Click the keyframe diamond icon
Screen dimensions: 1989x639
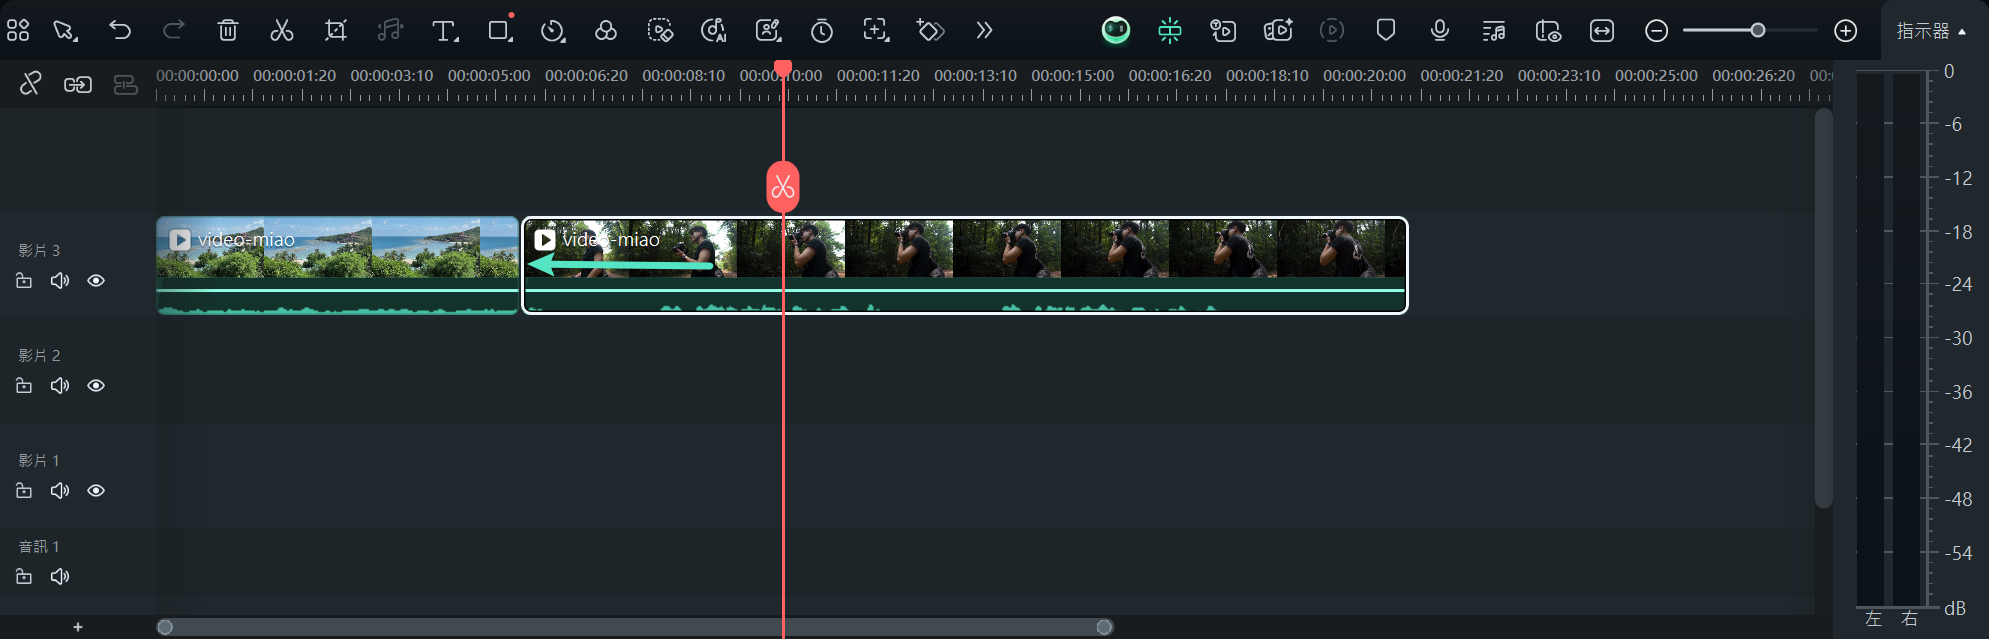pyautogui.click(x=931, y=30)
